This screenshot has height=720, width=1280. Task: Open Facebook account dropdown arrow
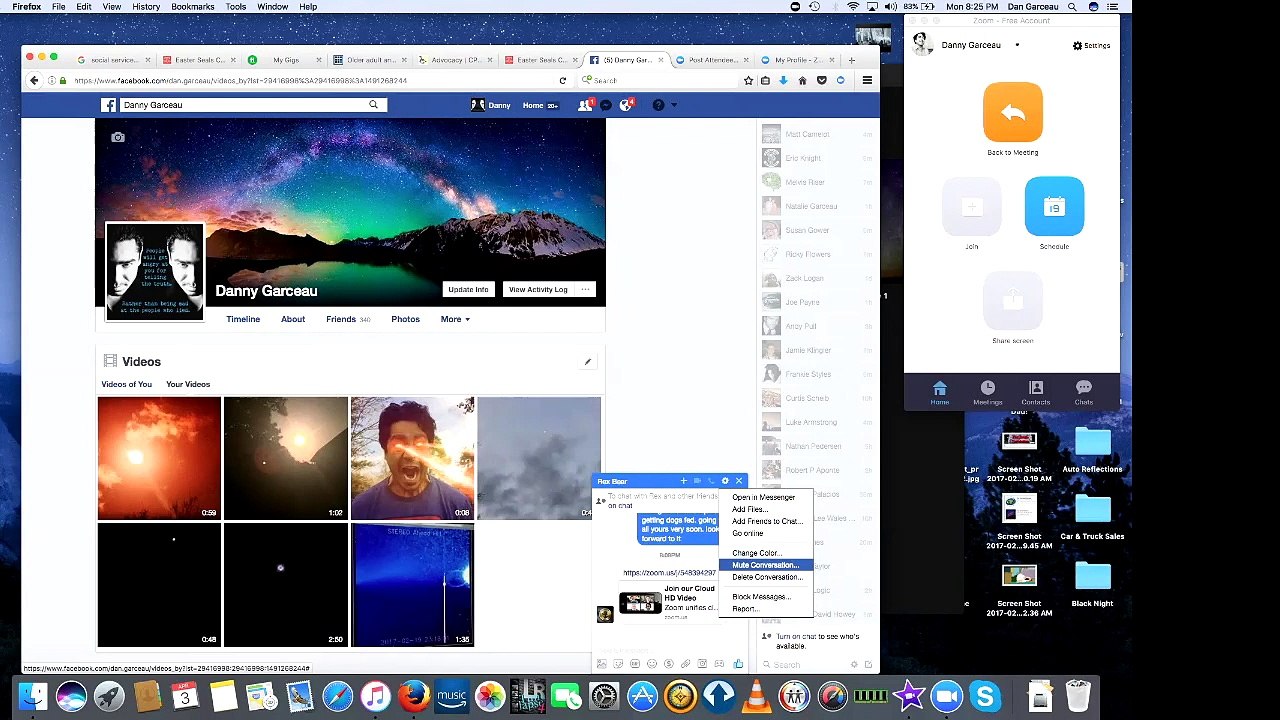pos(674,105)
